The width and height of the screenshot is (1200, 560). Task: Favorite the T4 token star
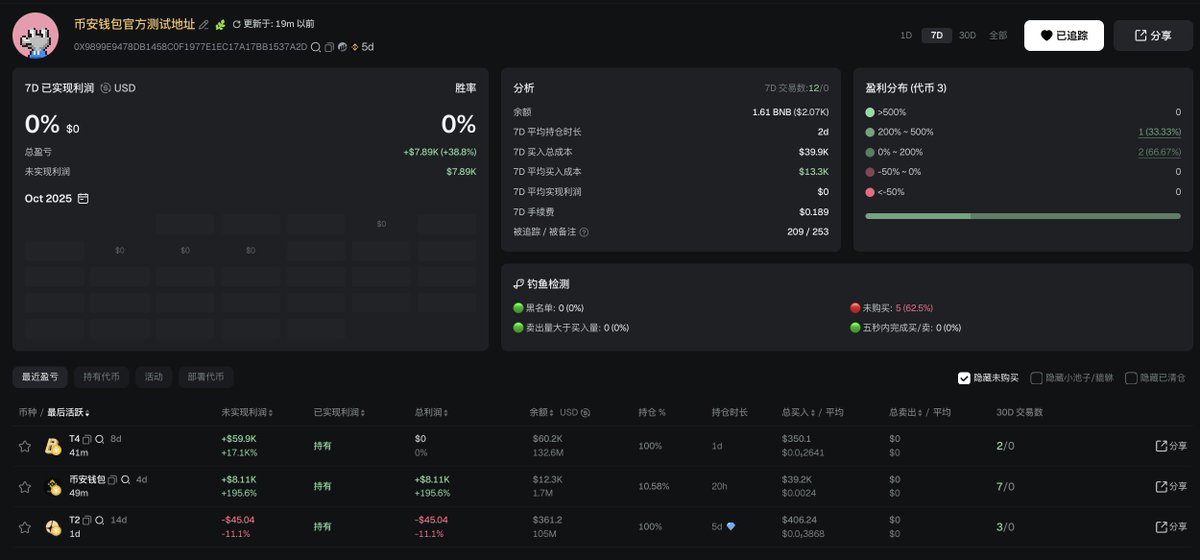point(25,446)
